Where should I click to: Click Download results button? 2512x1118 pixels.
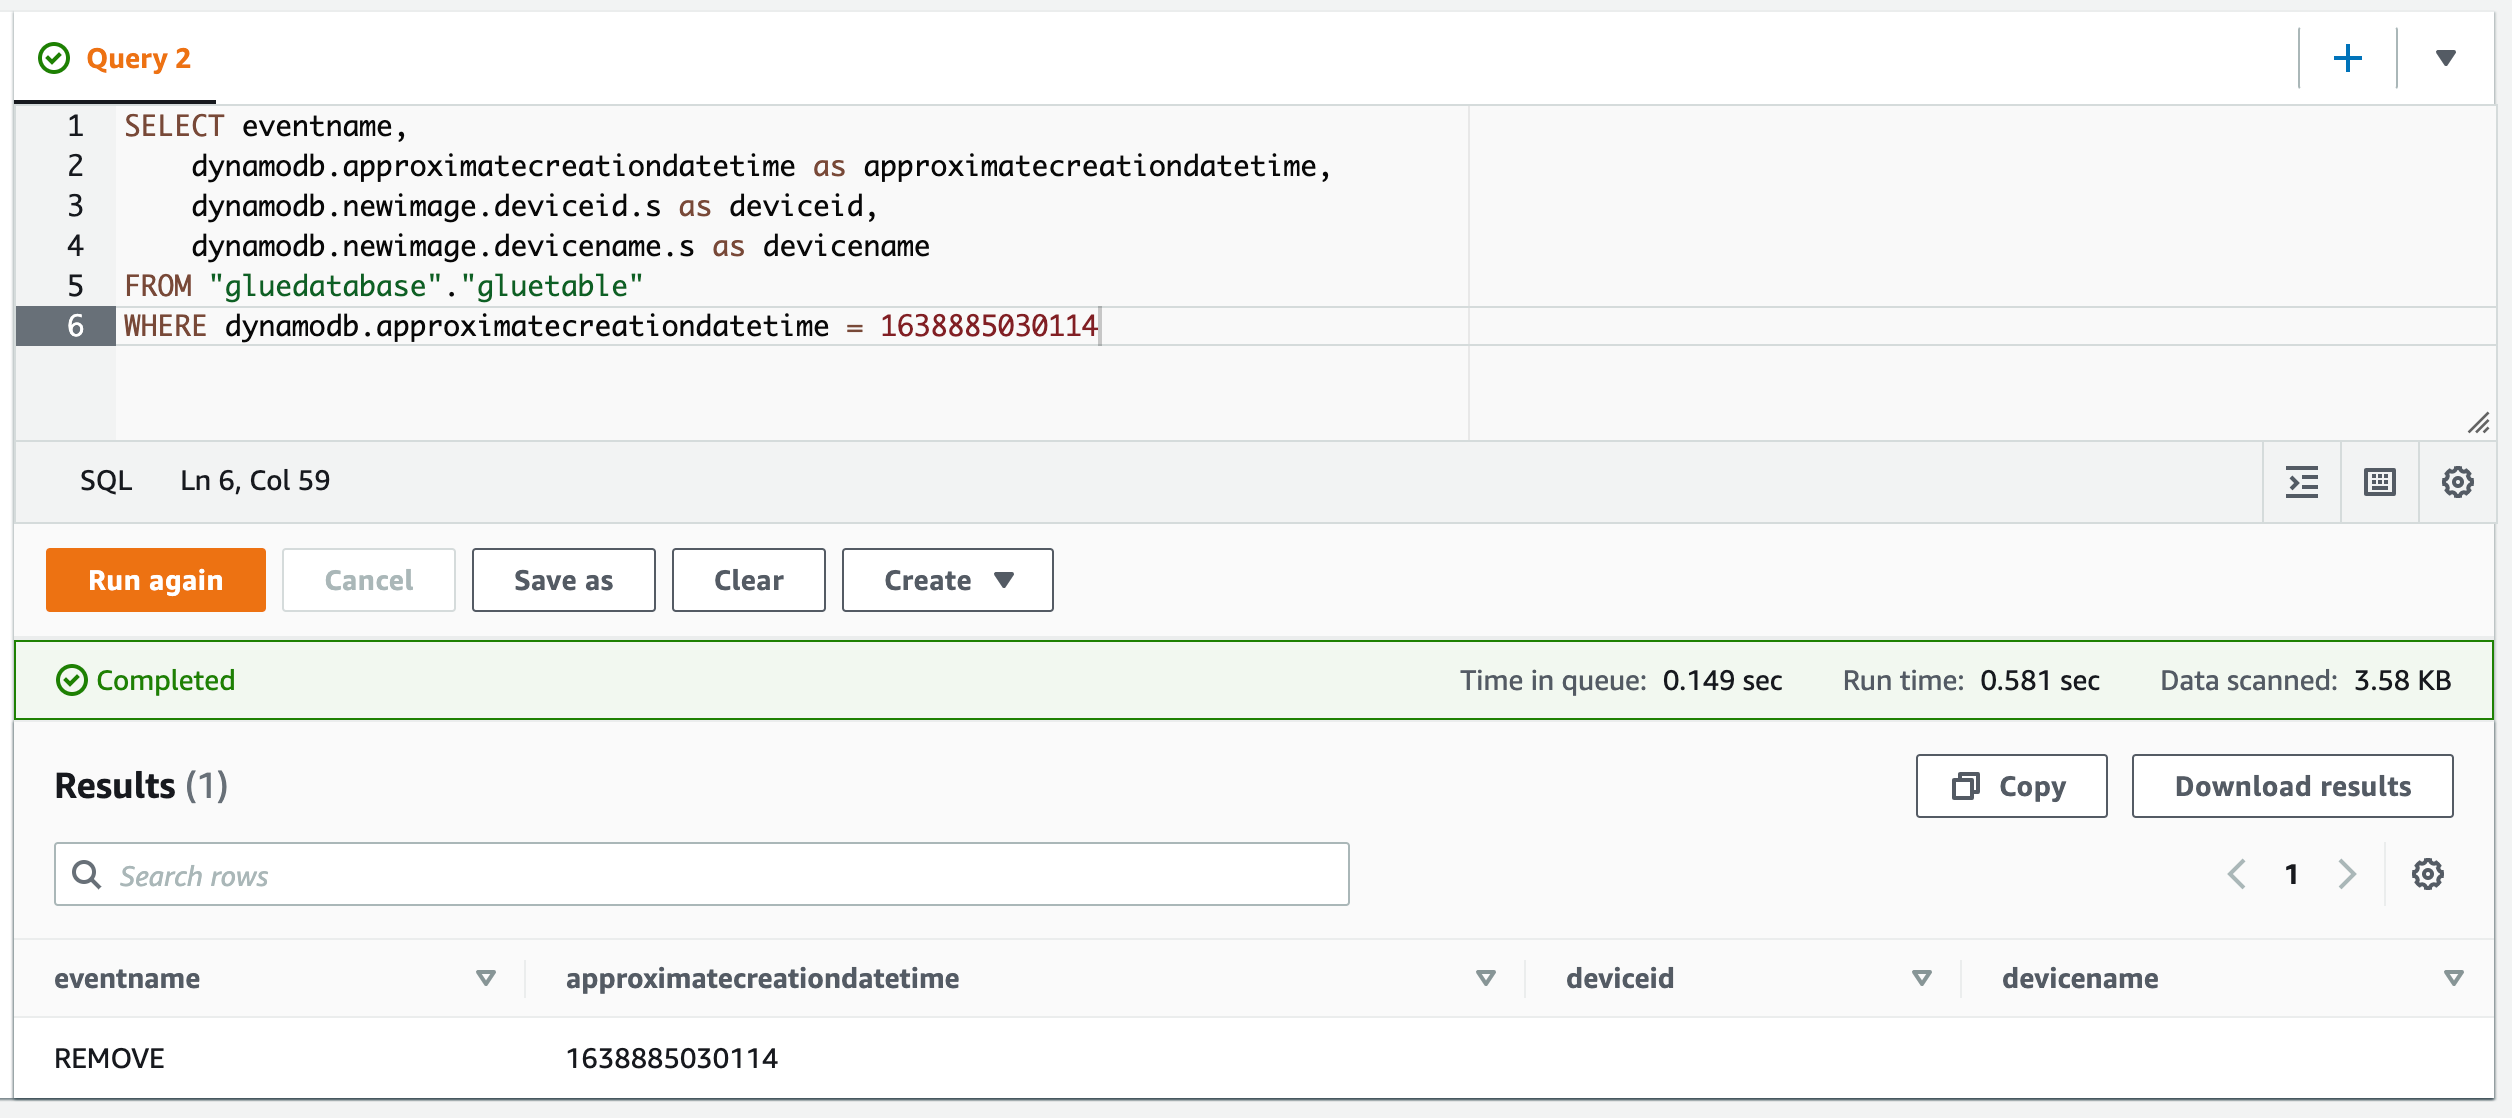coord(2293,786)
